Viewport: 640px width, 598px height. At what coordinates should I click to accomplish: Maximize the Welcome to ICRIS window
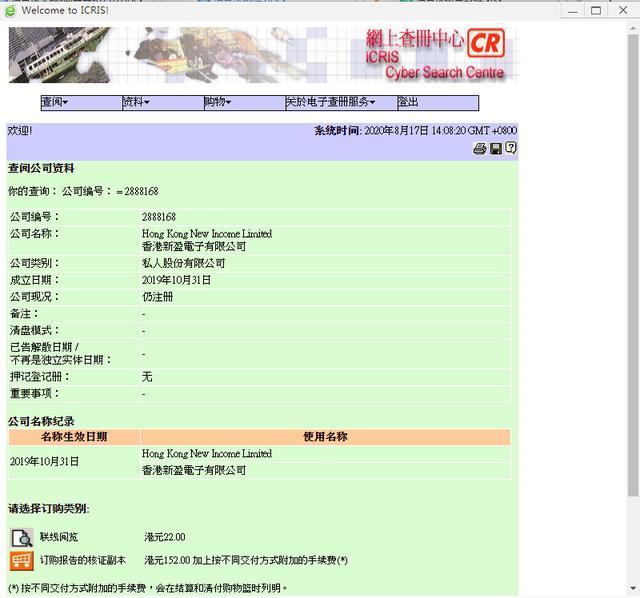[x=596, y=11]
